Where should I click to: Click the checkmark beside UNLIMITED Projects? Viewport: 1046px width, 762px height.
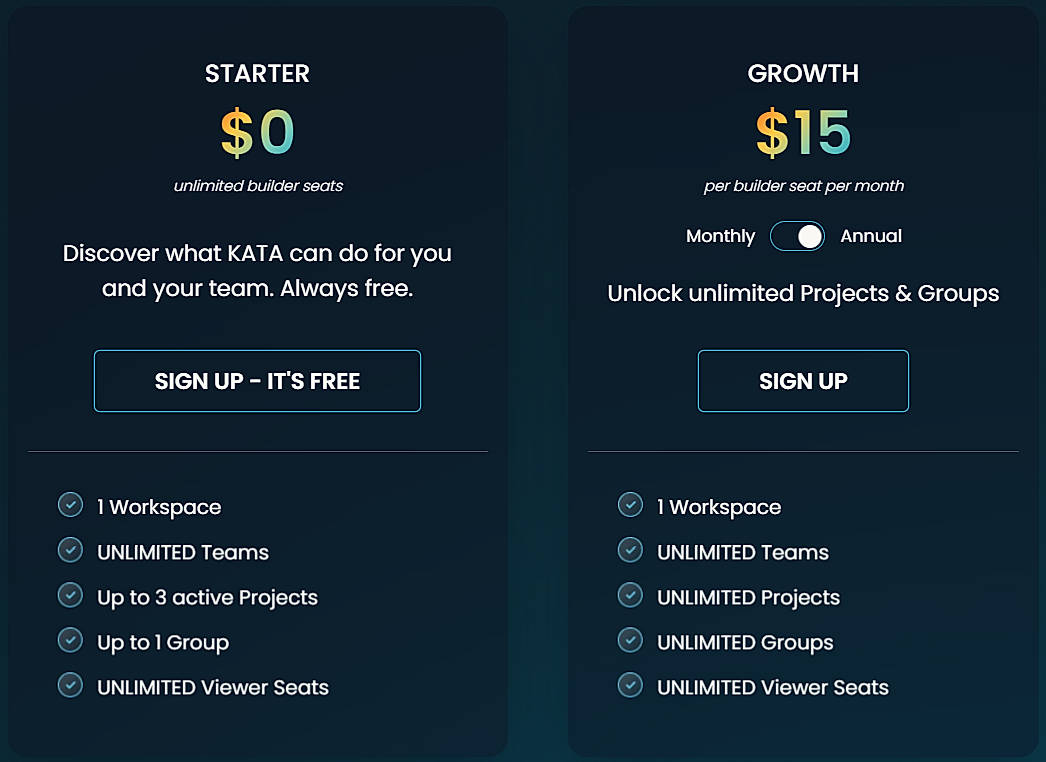click(630, 595)
